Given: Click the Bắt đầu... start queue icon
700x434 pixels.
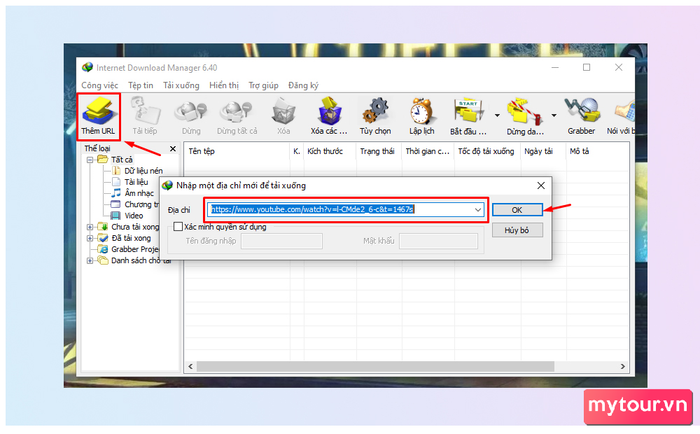Looking at the screenshot, I should coord(468,116).
